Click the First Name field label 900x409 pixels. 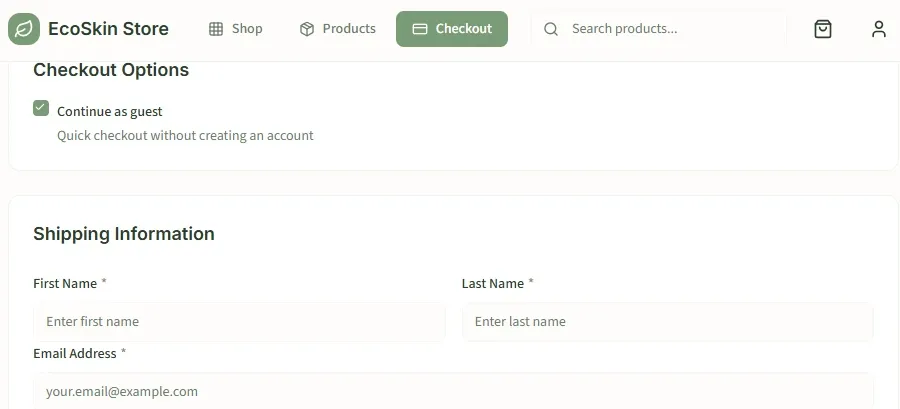pos(65,283)
